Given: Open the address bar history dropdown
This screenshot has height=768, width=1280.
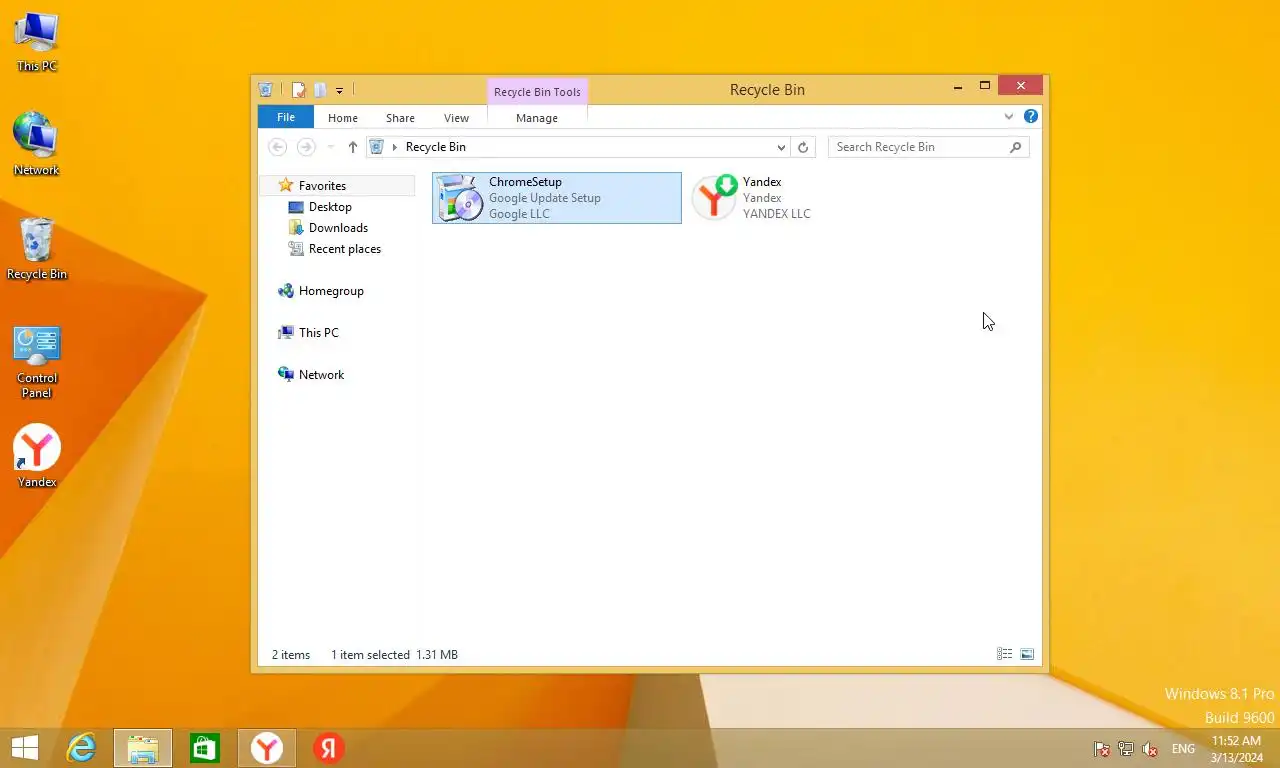Looking at the screenshot, I should click(781, 147).
